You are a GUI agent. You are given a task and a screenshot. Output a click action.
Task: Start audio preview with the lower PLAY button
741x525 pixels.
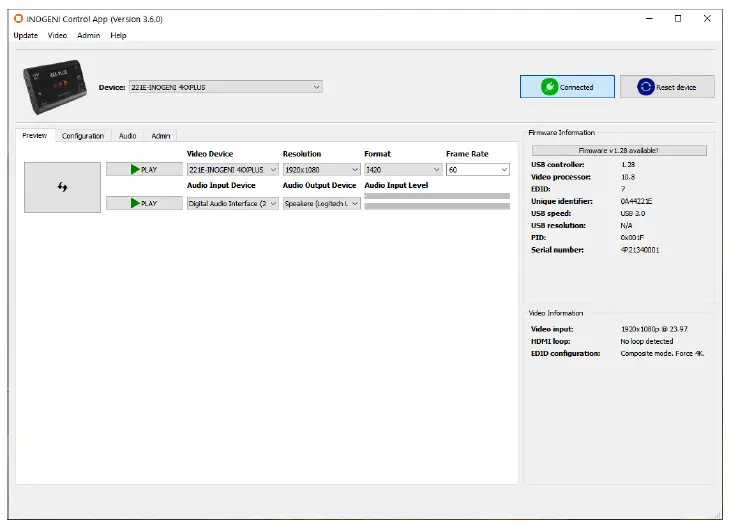point(144,203)
